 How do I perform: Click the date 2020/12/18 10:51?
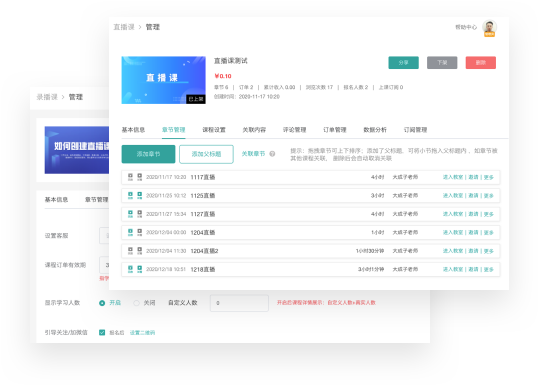coord(166,269)
